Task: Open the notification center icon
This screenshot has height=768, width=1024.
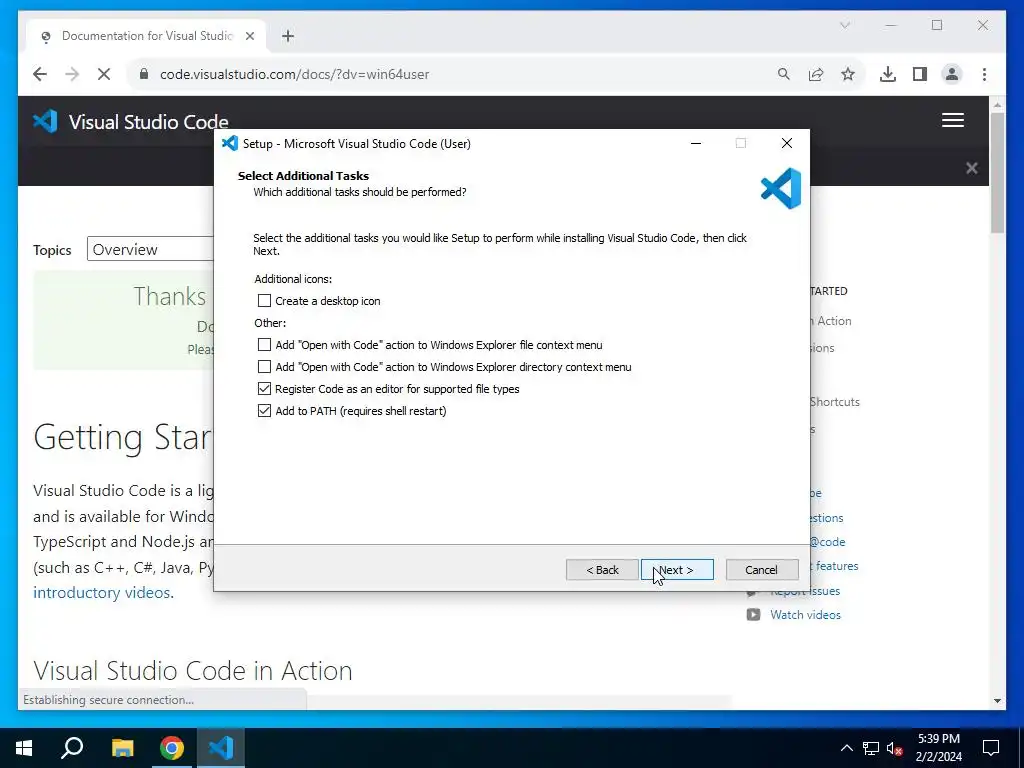Action: (x=991, y=748)
